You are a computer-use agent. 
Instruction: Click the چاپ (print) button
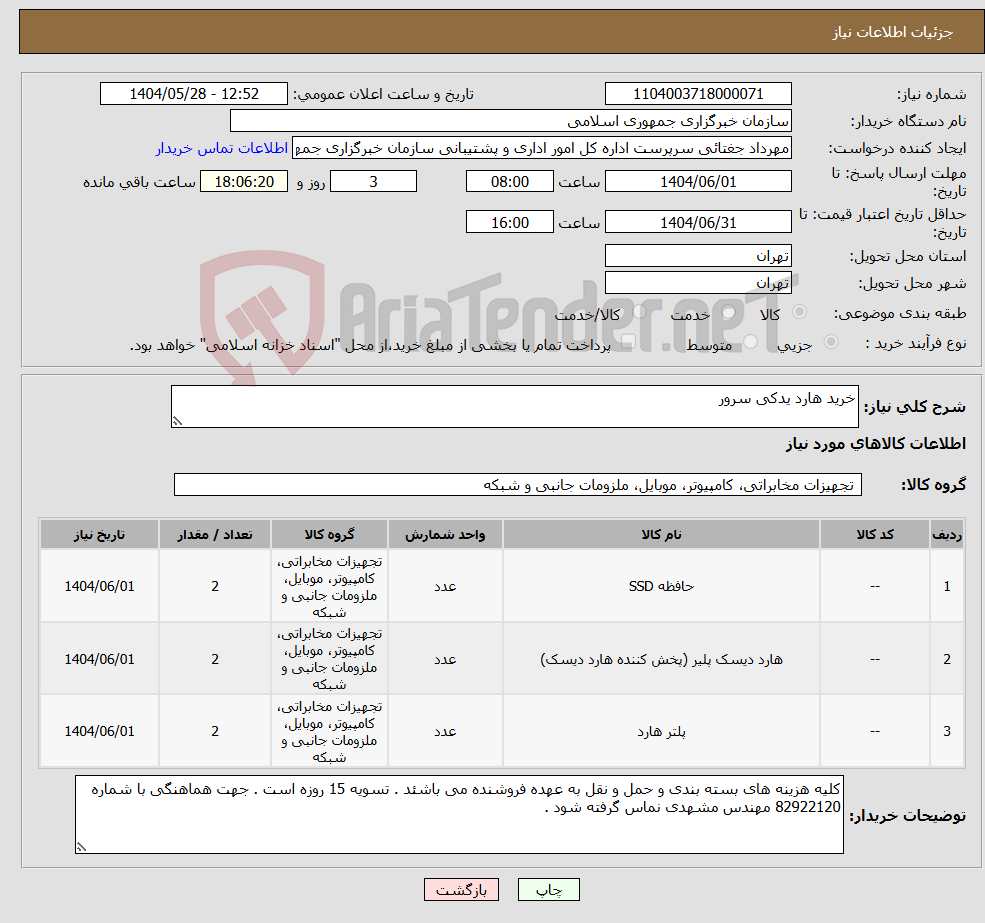click(x=546, y=889)
